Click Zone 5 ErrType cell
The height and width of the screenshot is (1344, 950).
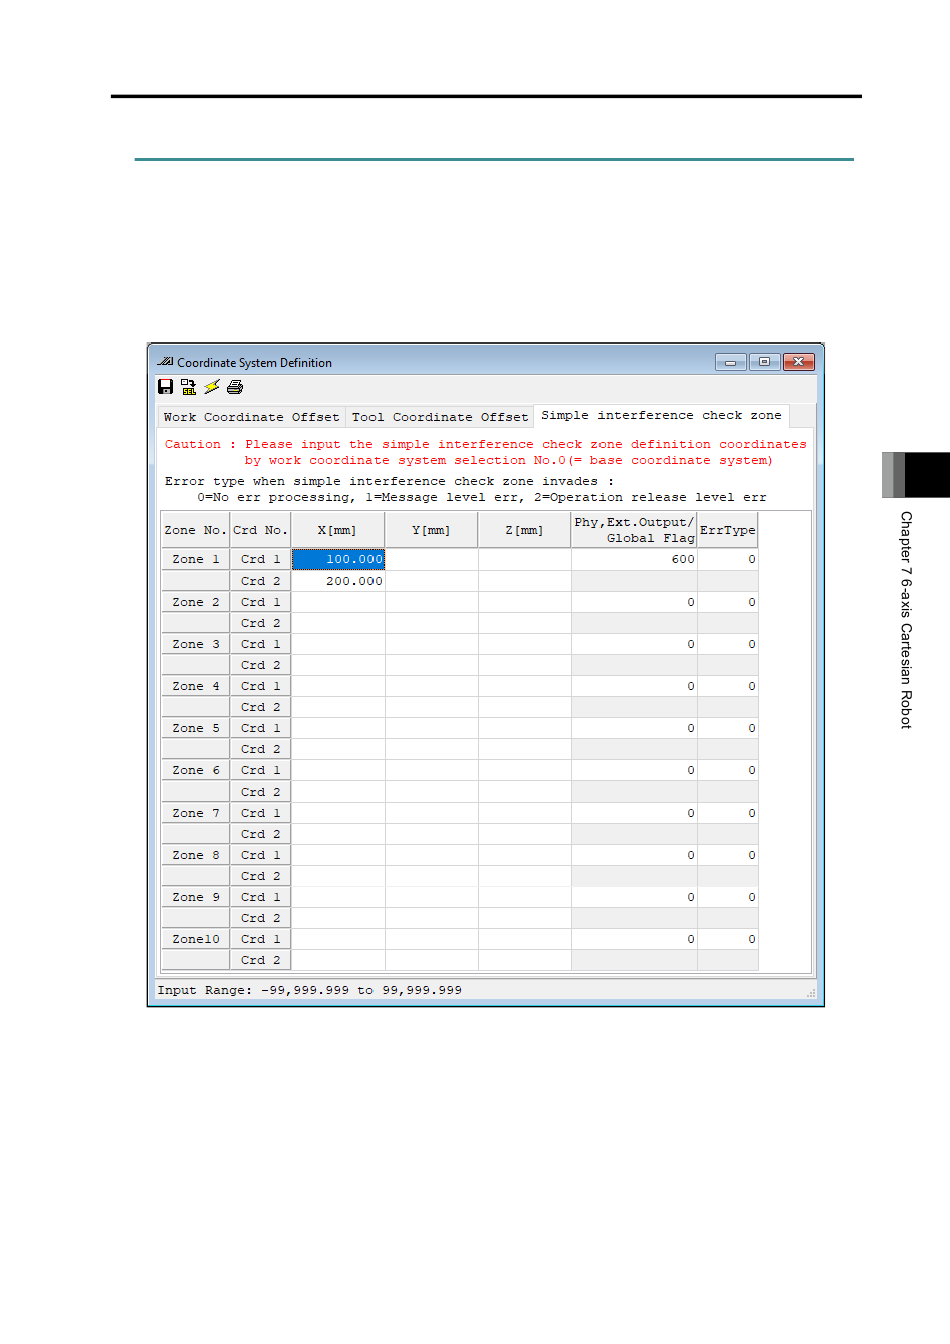pyautogui.click(x=727, y=728)
